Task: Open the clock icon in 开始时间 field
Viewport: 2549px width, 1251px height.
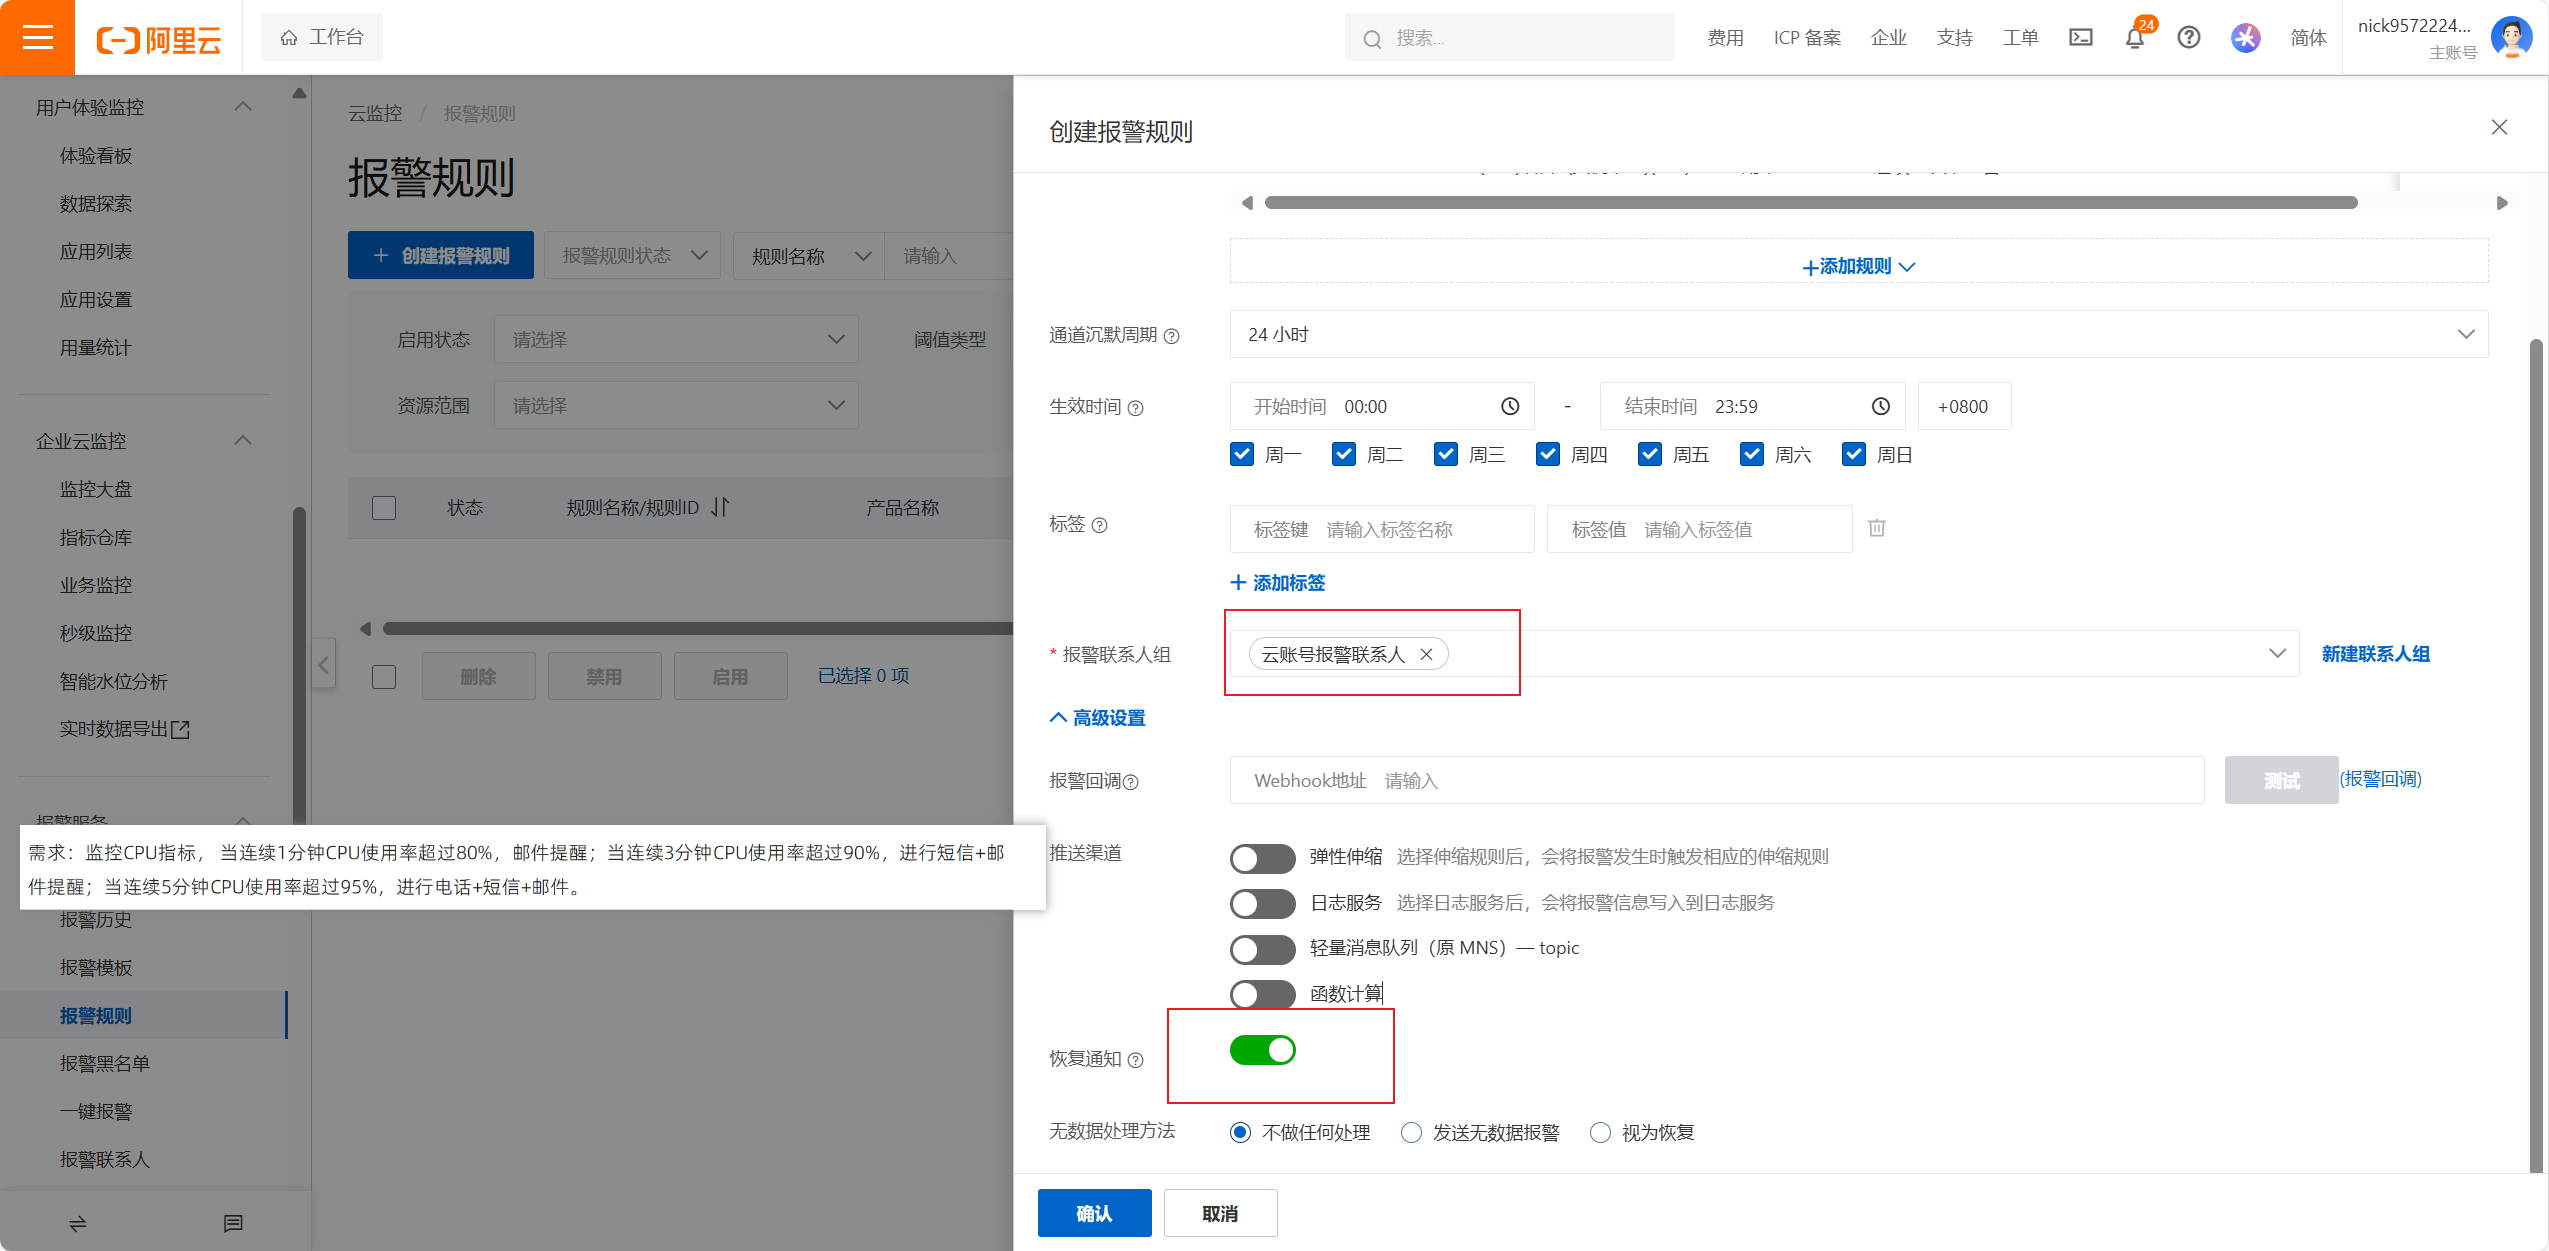Action: point(1509,406)
